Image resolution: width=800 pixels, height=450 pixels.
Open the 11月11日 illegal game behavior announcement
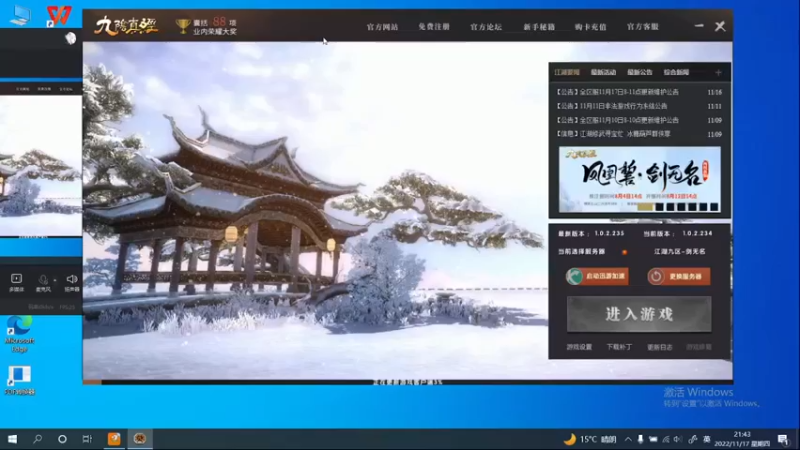[611, 106]
